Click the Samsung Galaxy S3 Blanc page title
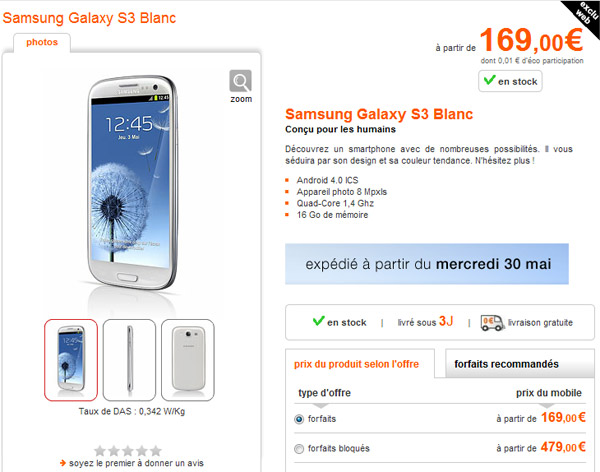 (x=89, y=18)
